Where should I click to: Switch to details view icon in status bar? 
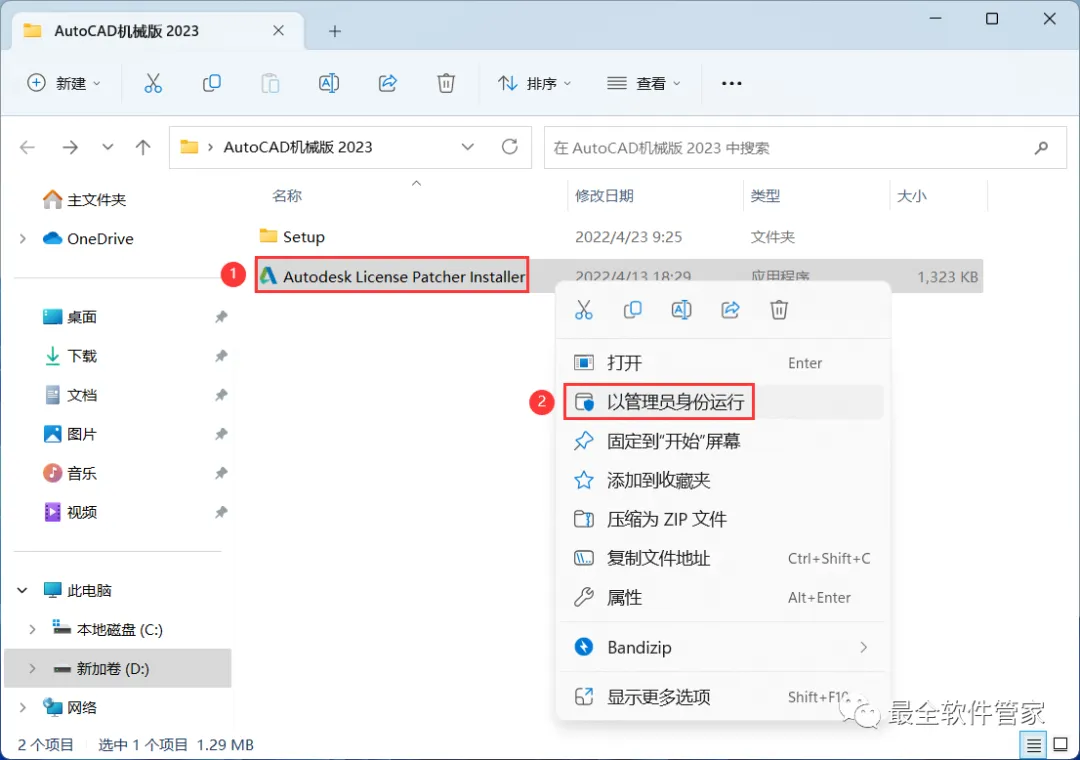(1033, 745)
